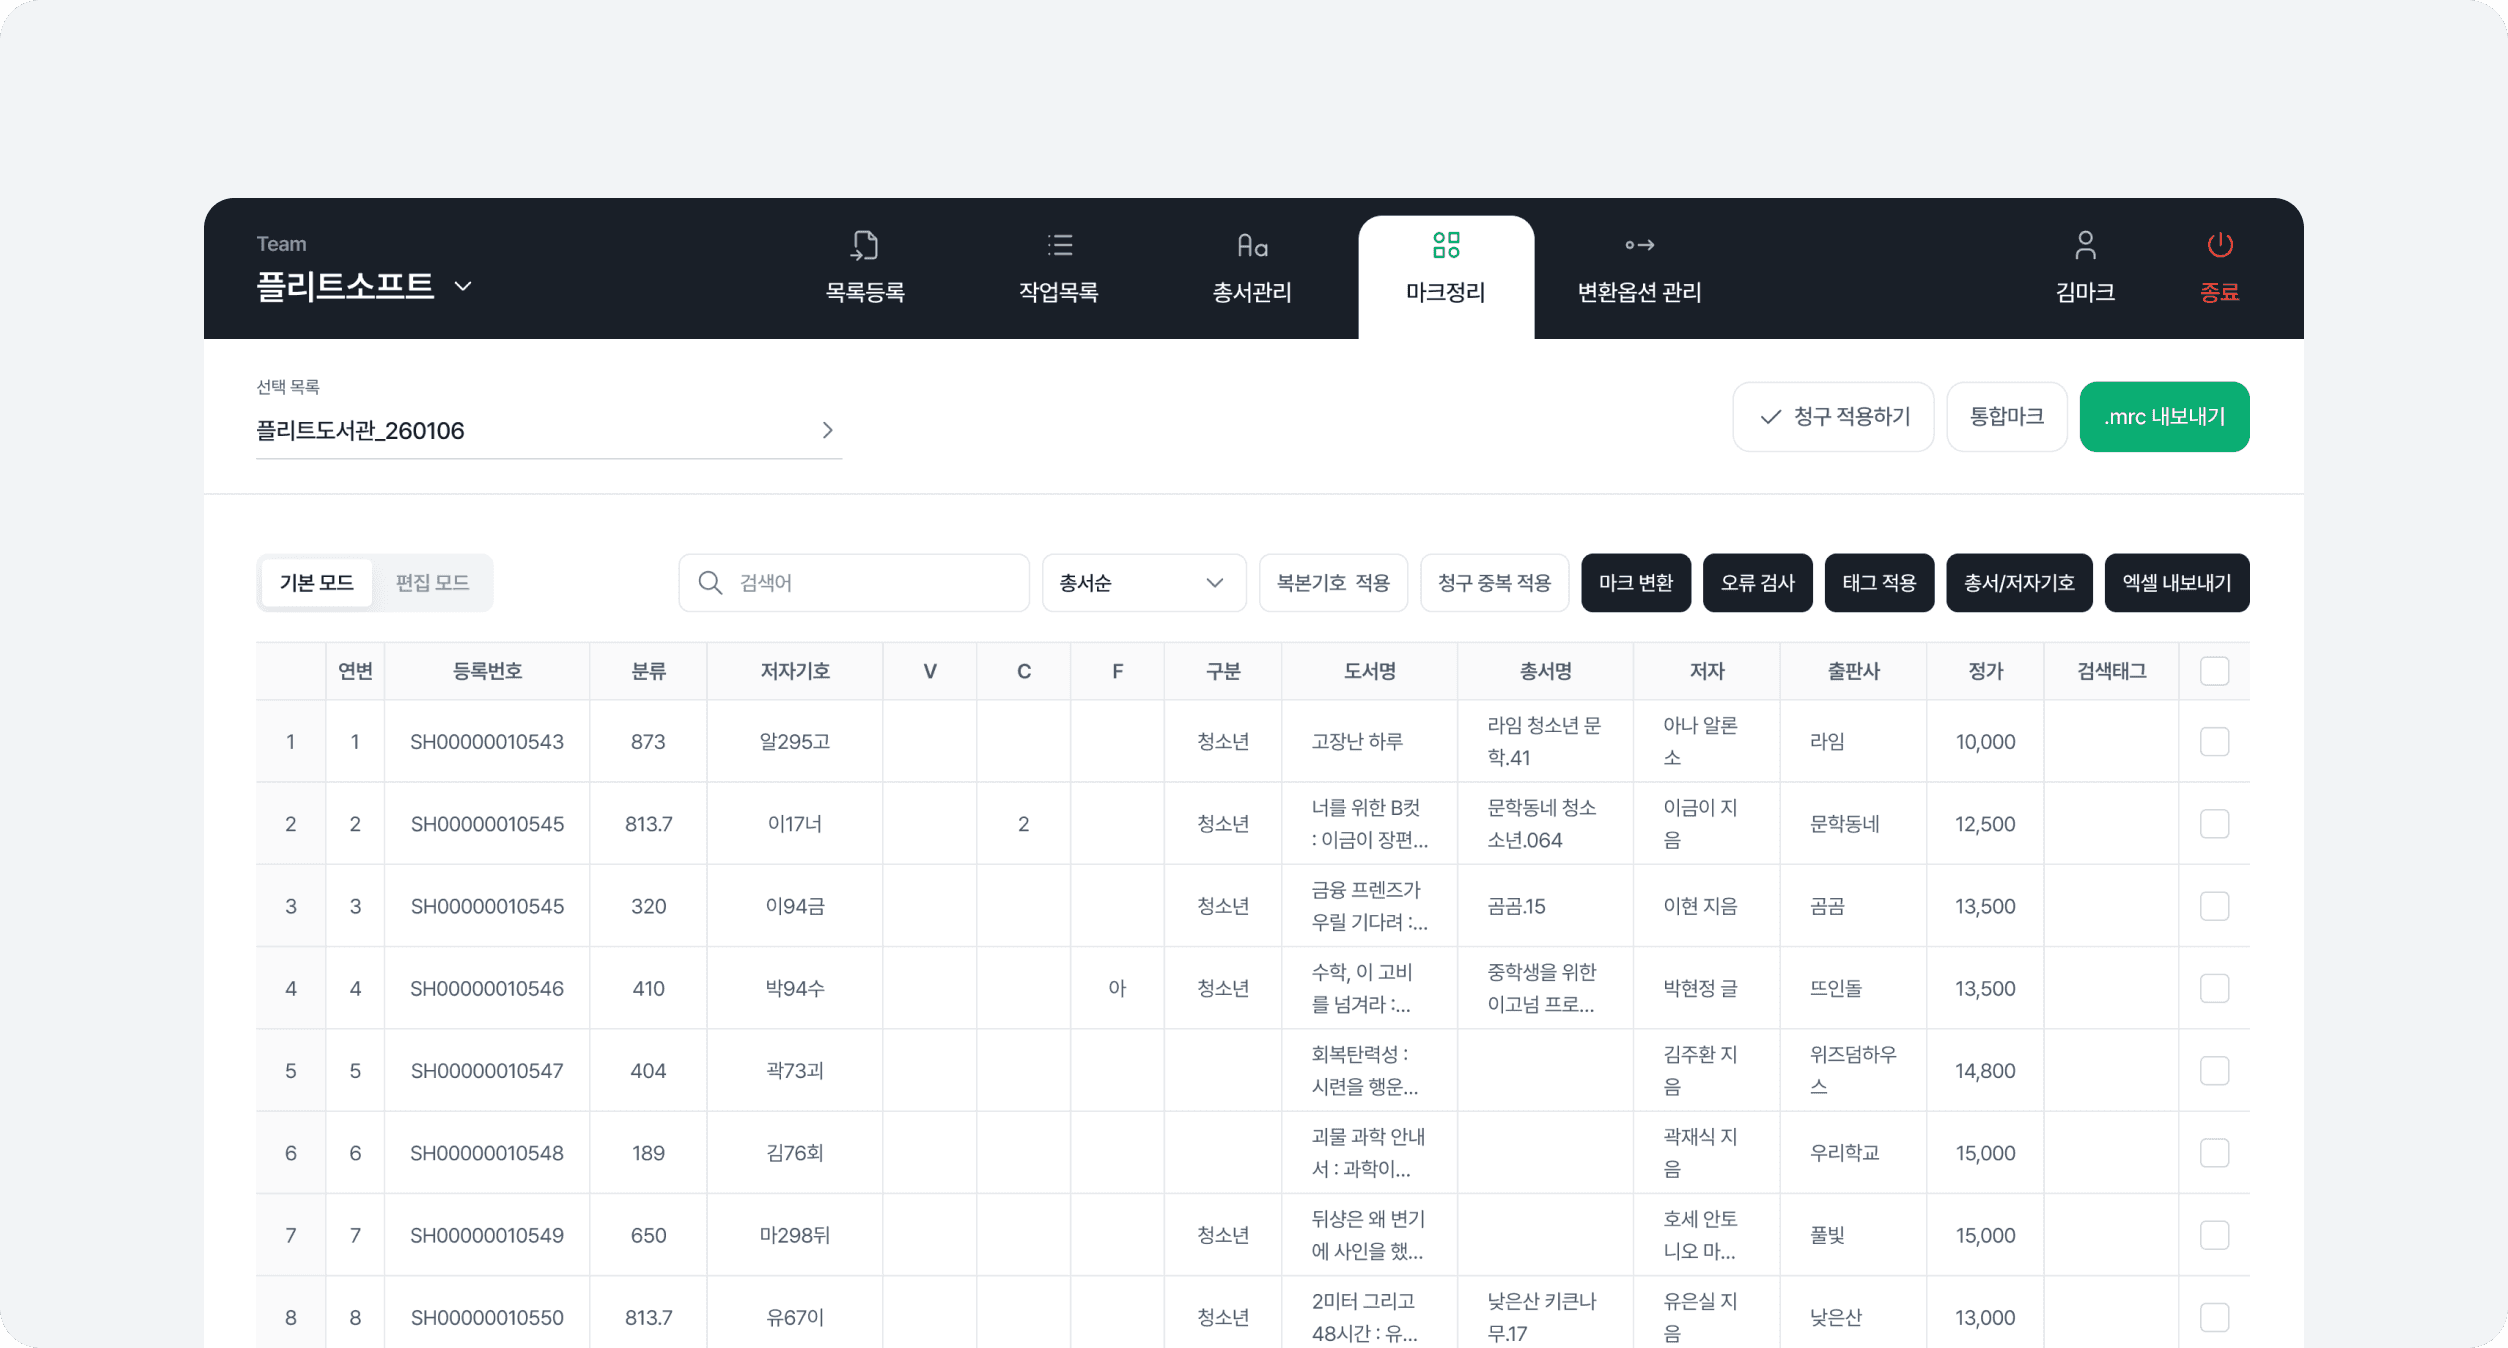Click the green .mrc 내보내기 button
This screenshot has width=2508, height=1348.
[2164, 417]
